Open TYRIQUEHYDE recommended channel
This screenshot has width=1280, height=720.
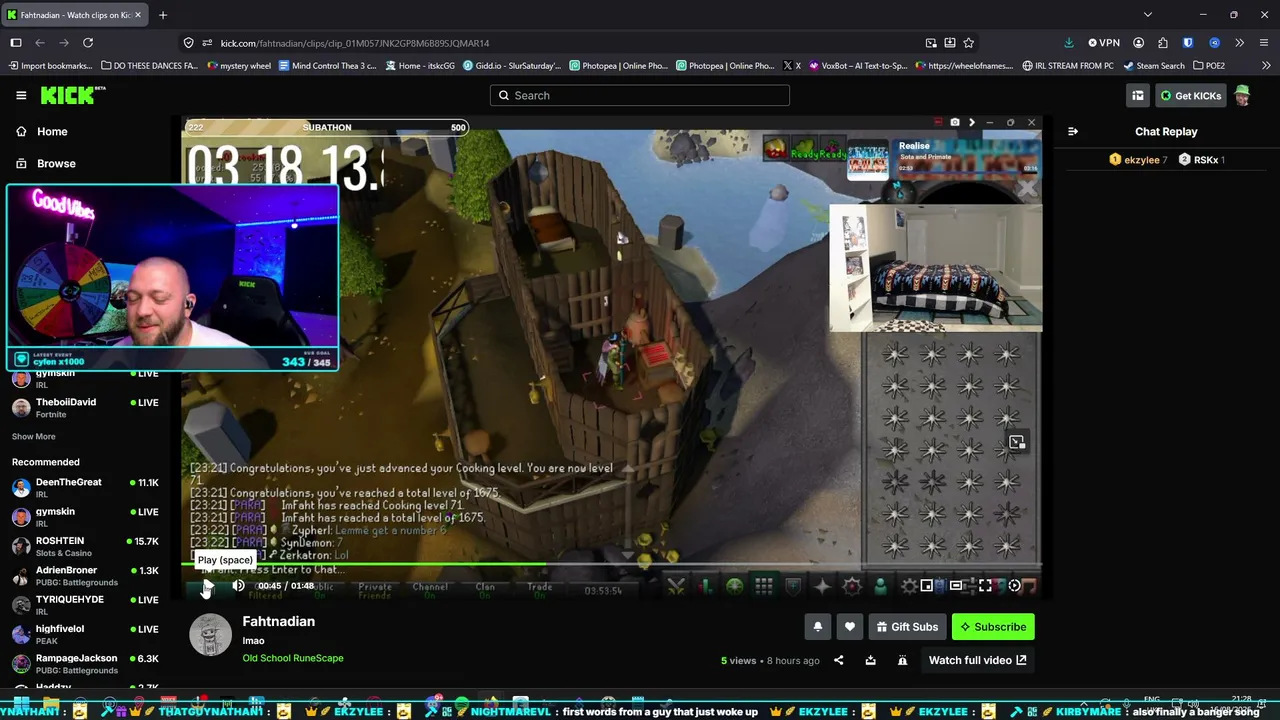click(86, 605)
